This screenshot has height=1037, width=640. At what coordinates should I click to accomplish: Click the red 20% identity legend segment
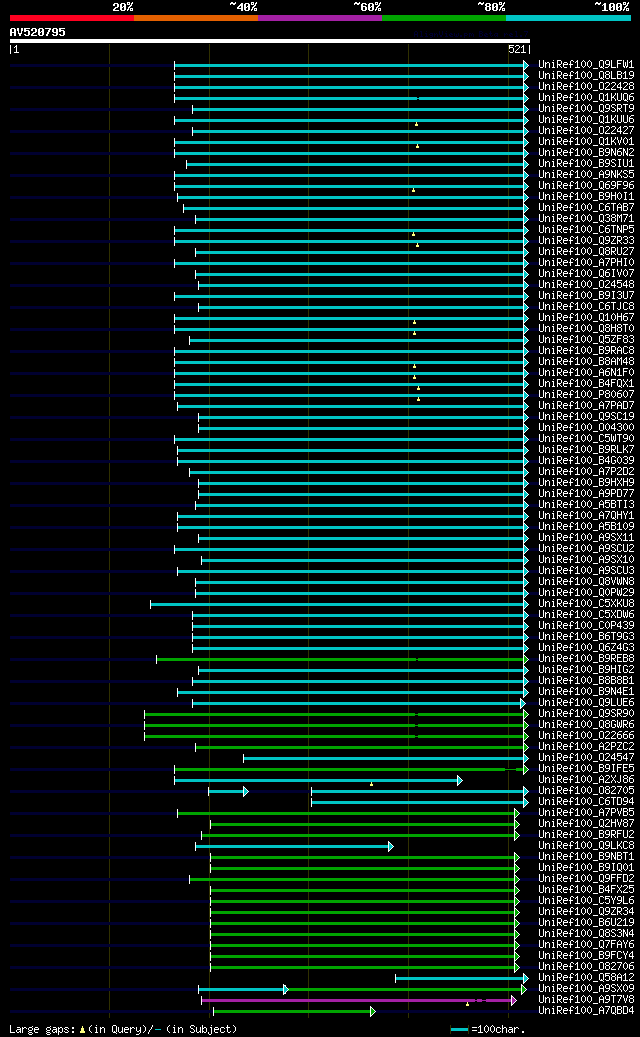(x=71, y=18)
